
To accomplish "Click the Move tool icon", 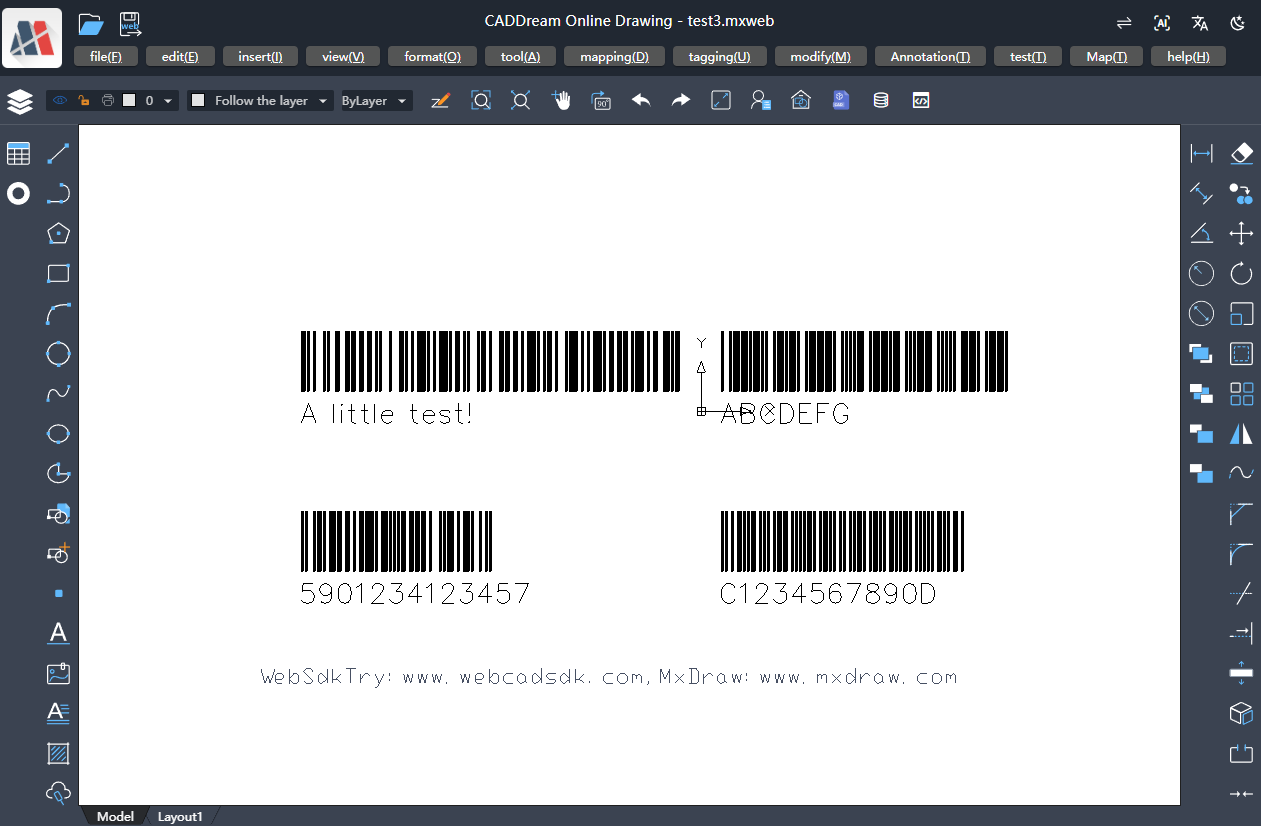I will tap(1241, 234).
